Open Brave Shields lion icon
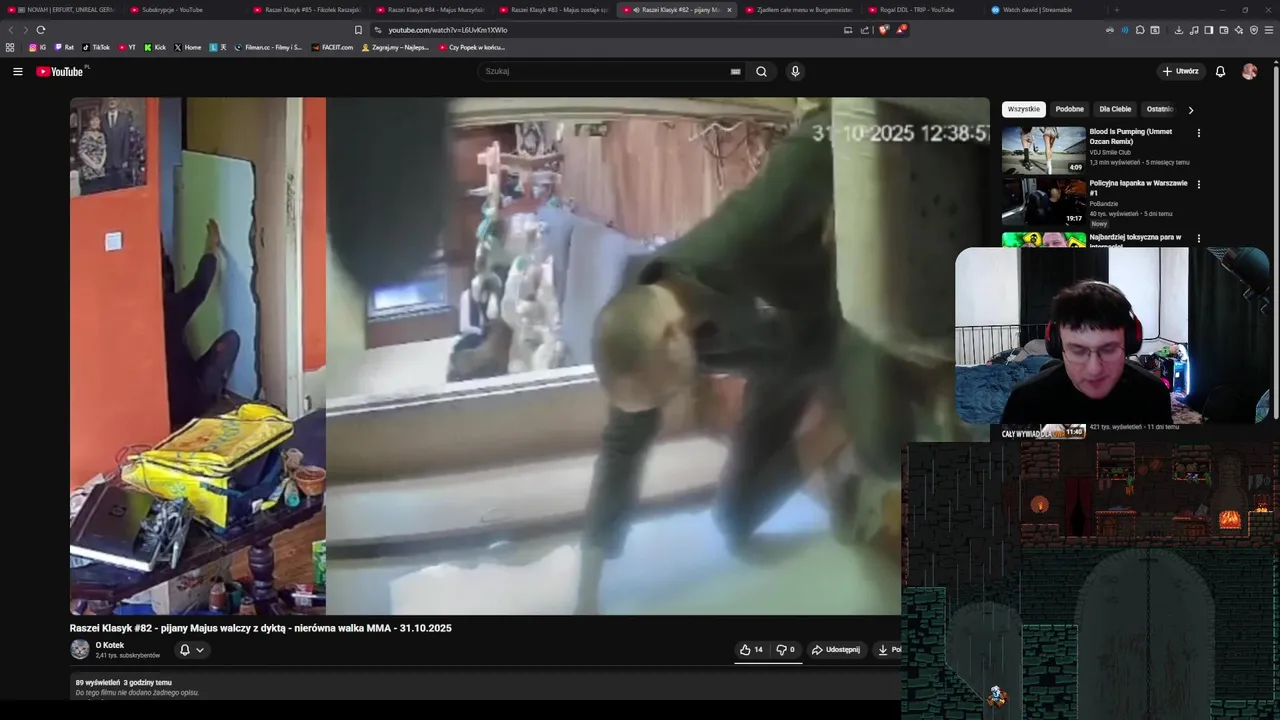 click(x=883, y=30)
